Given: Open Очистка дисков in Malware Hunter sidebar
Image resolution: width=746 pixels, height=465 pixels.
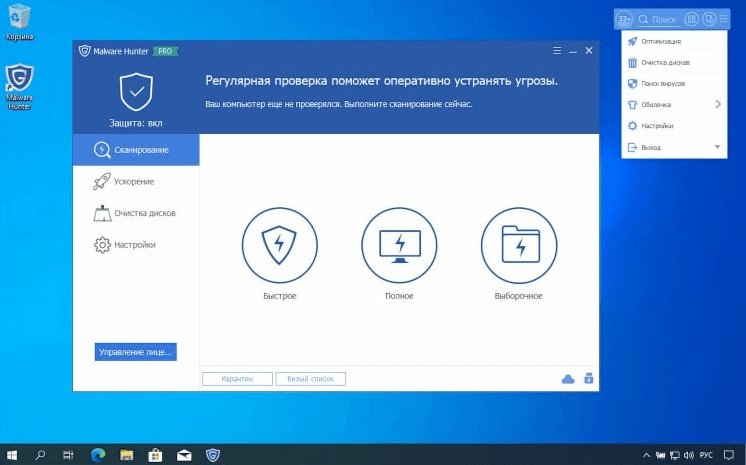Looking at the screenshot, I should tap(136, 213).
